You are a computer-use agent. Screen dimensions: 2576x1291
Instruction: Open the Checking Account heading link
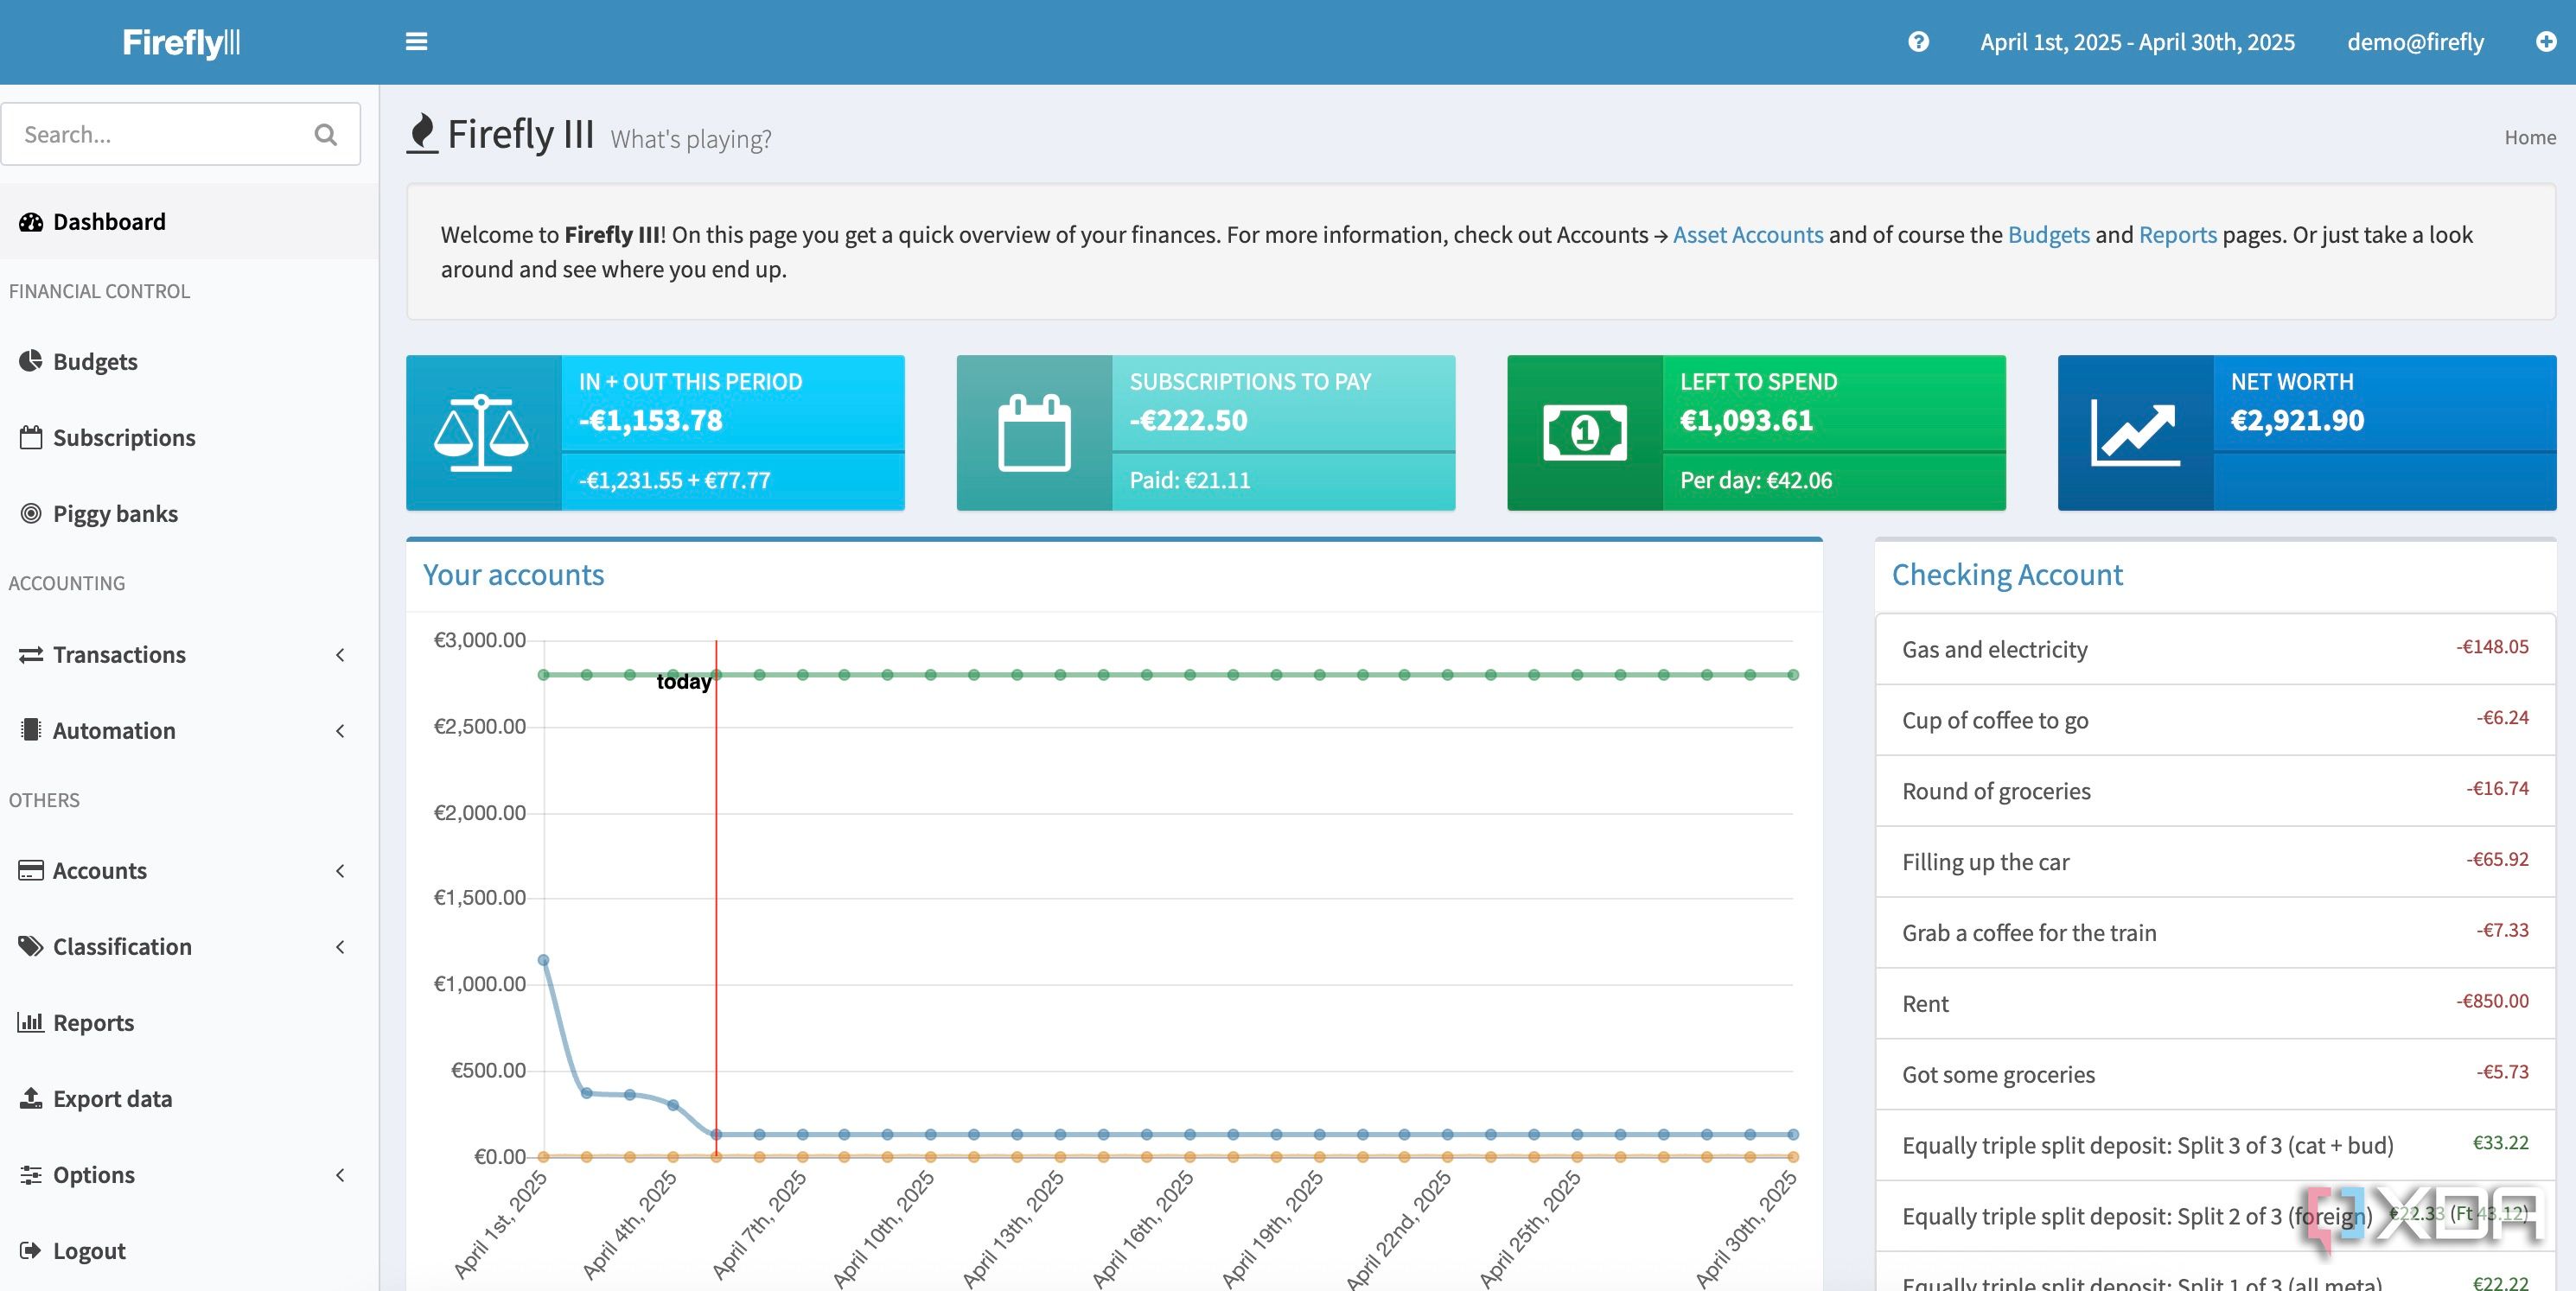(x=2007, y=575)
